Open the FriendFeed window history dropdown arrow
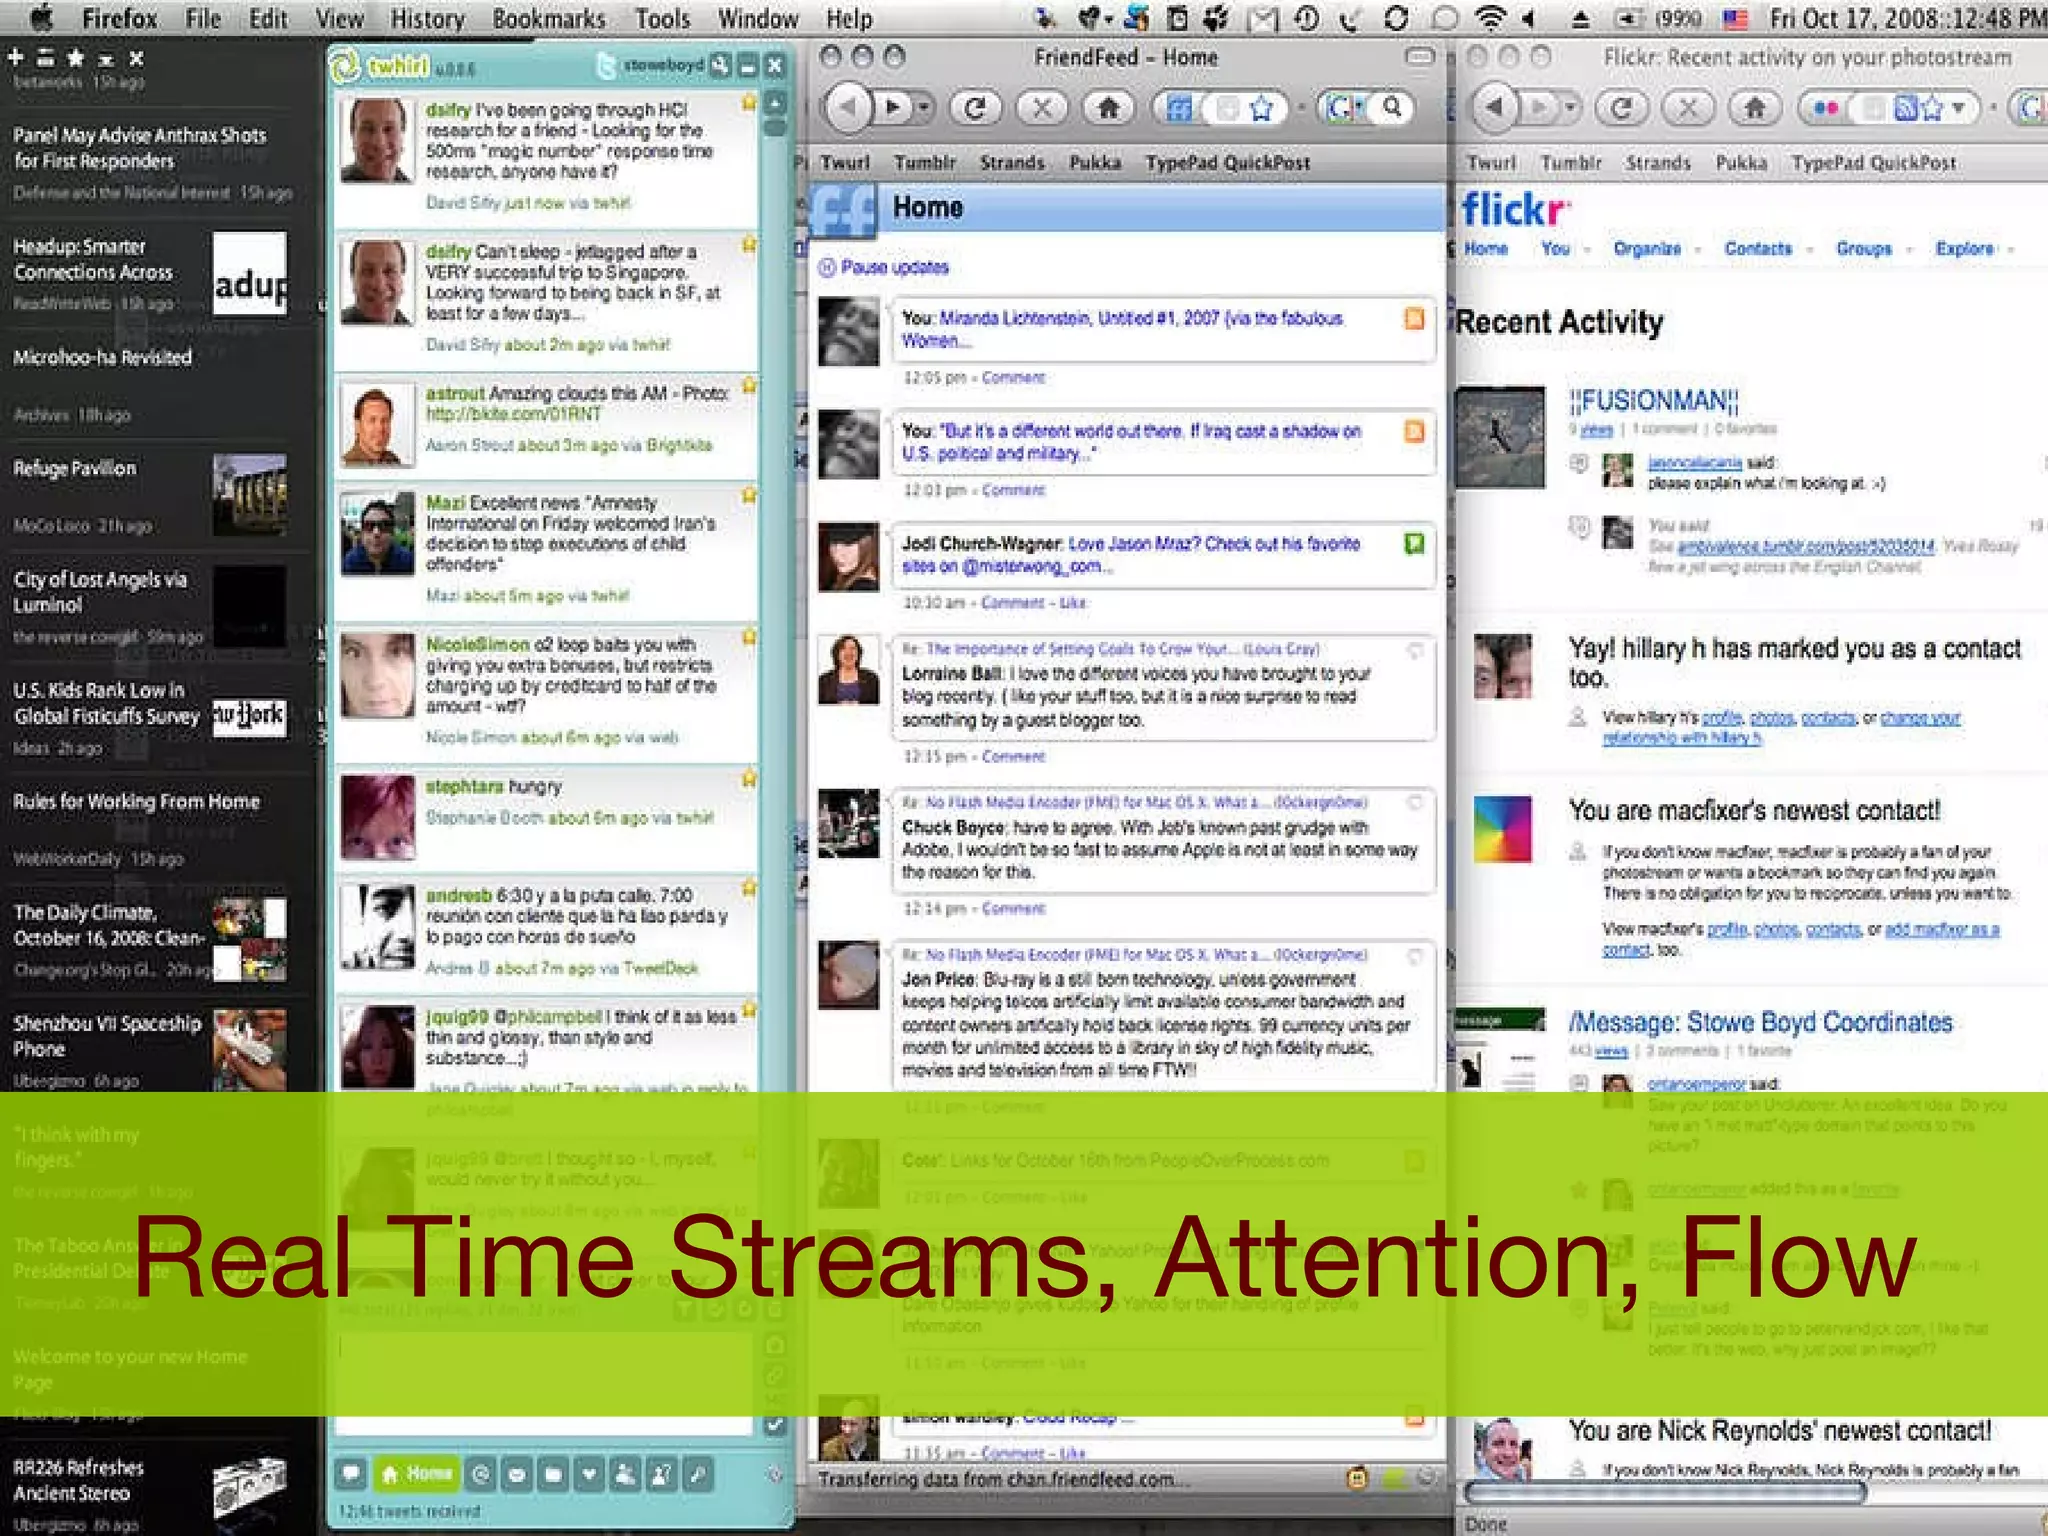The height and width of the screenshot is (1536, 2048). [924, 107]
